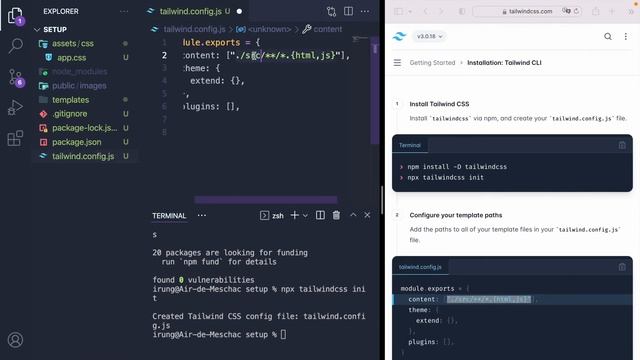Open Source Control view with badge
Screen dimensions: 640x360
coord(16,78)
